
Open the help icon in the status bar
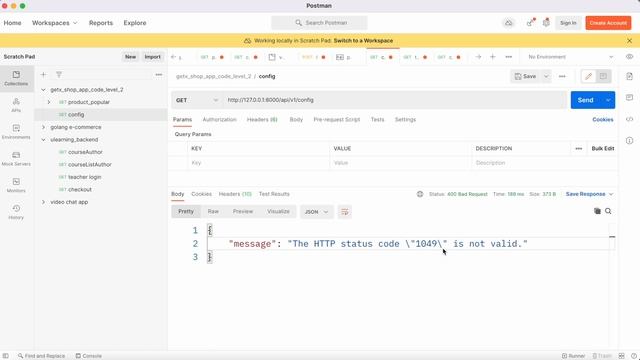[634, 356]
